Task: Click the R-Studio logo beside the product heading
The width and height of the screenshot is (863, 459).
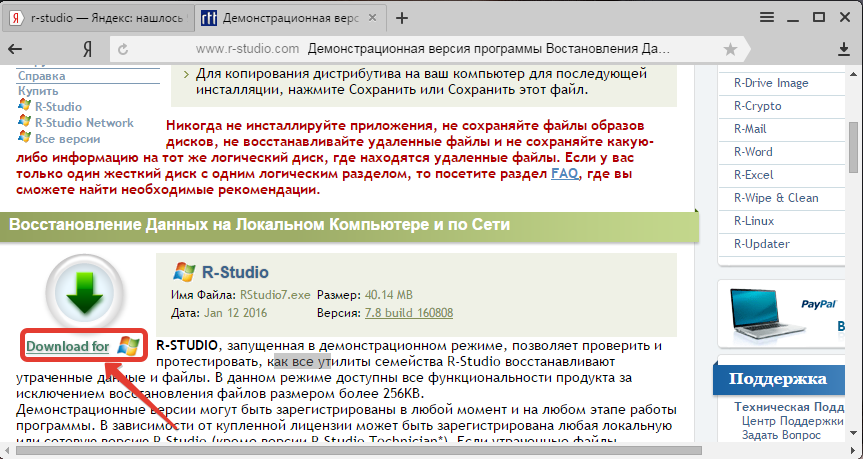Action: pyautogui.click(x=184, y=272)
